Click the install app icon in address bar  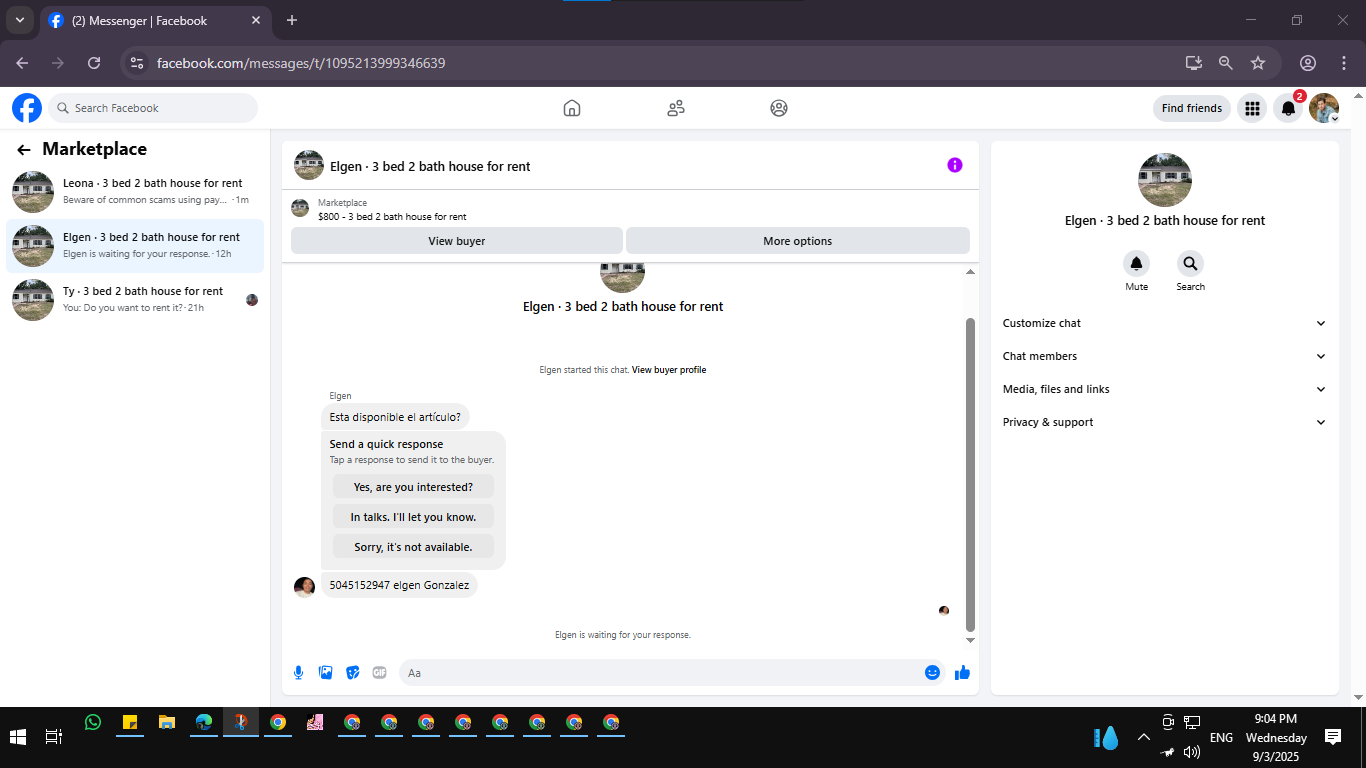click(1193, 63)
